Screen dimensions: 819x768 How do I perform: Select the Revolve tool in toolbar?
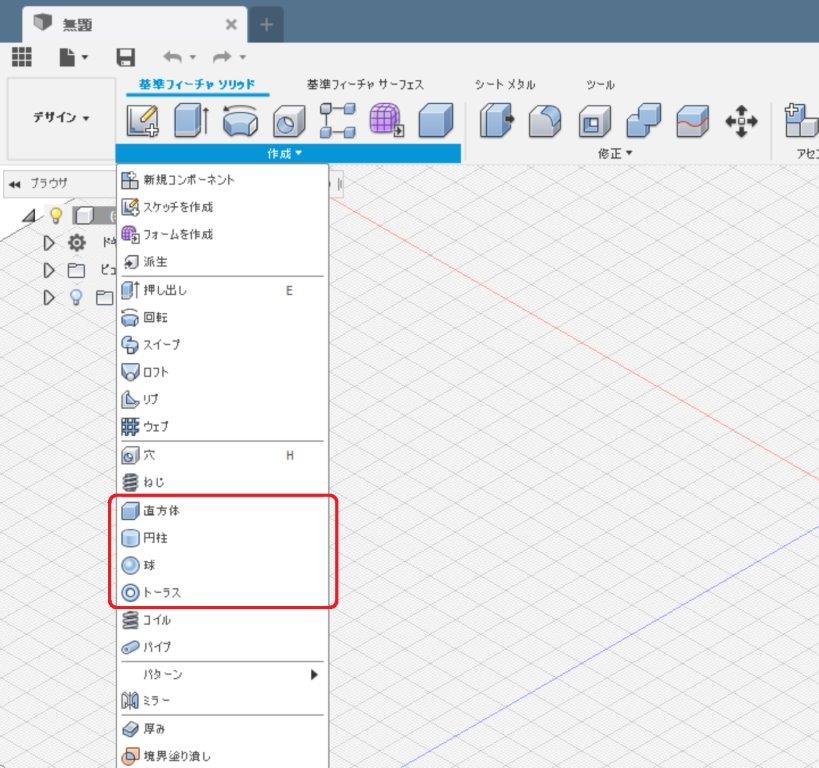(x=240, y=121)
